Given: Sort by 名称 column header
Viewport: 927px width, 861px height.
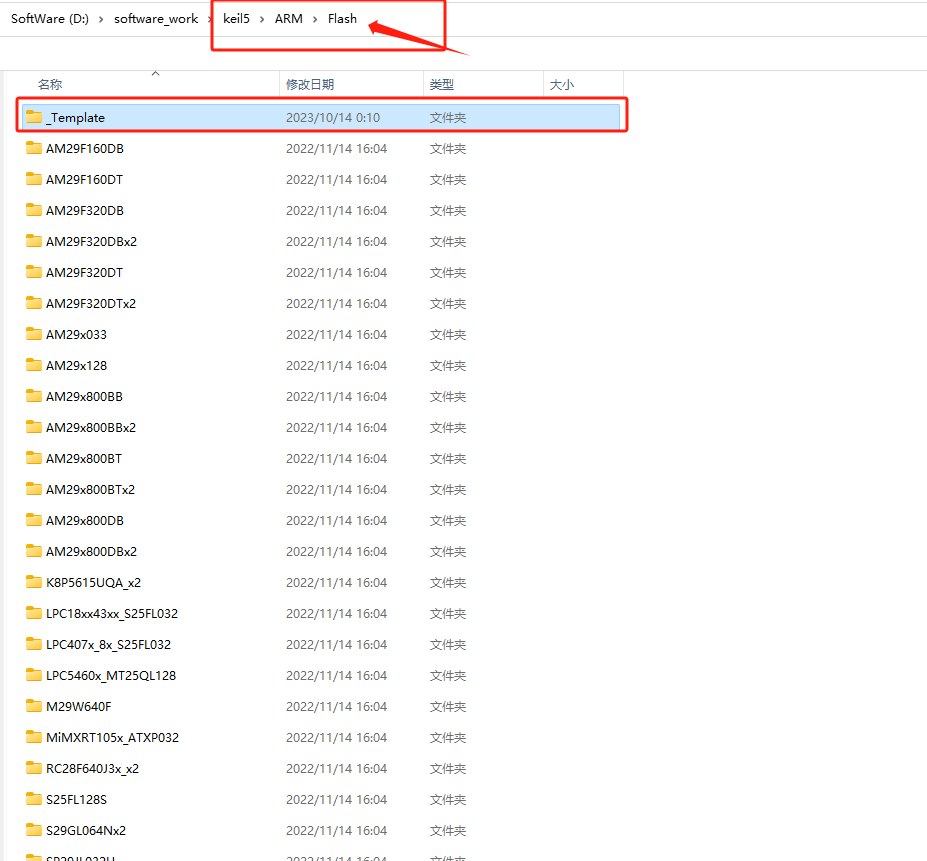Looking at the screenshot, I should click(50, 85).
